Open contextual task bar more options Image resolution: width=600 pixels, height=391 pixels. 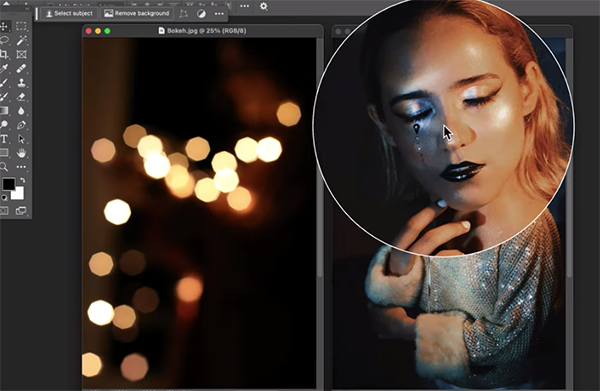[219, 14]
